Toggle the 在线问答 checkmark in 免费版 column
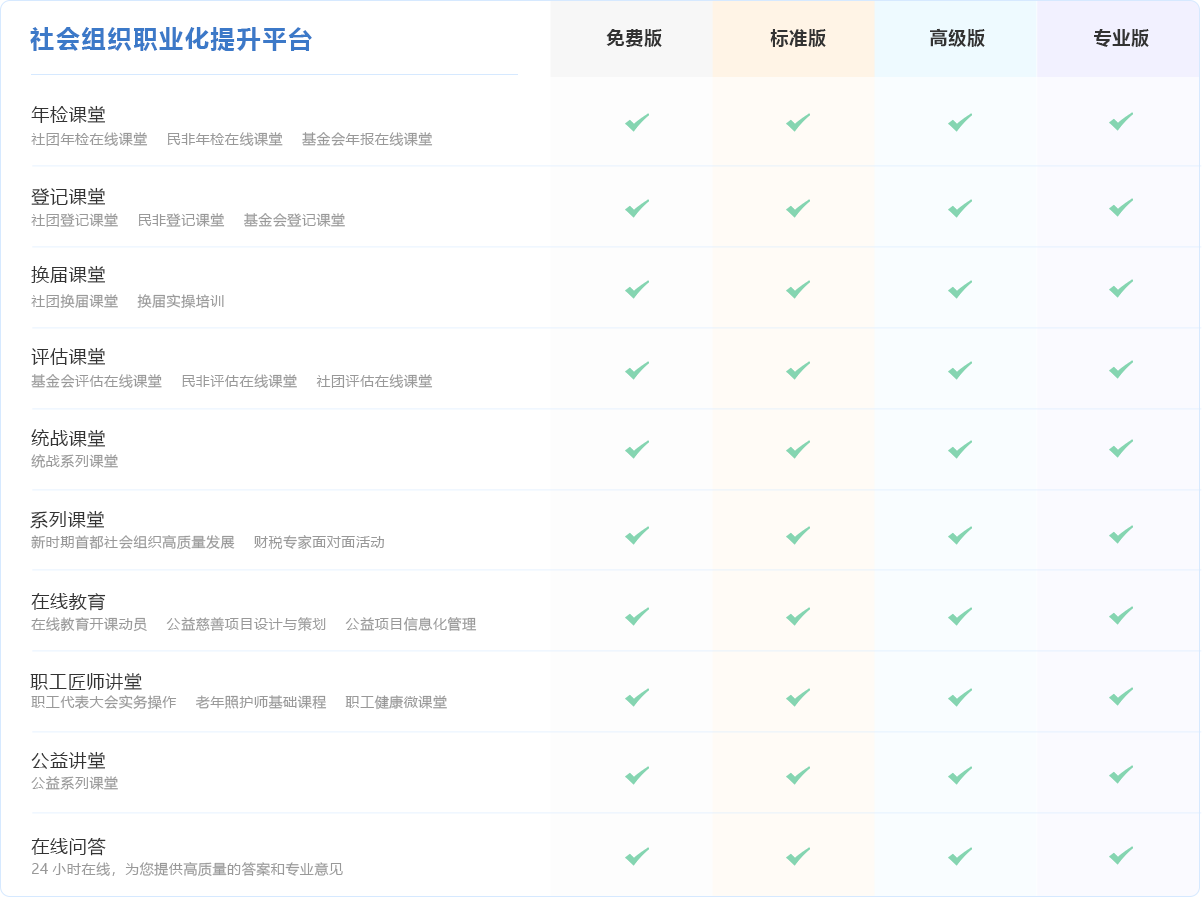This screenshot has height=898, width=1202. (x=634, y=856)
